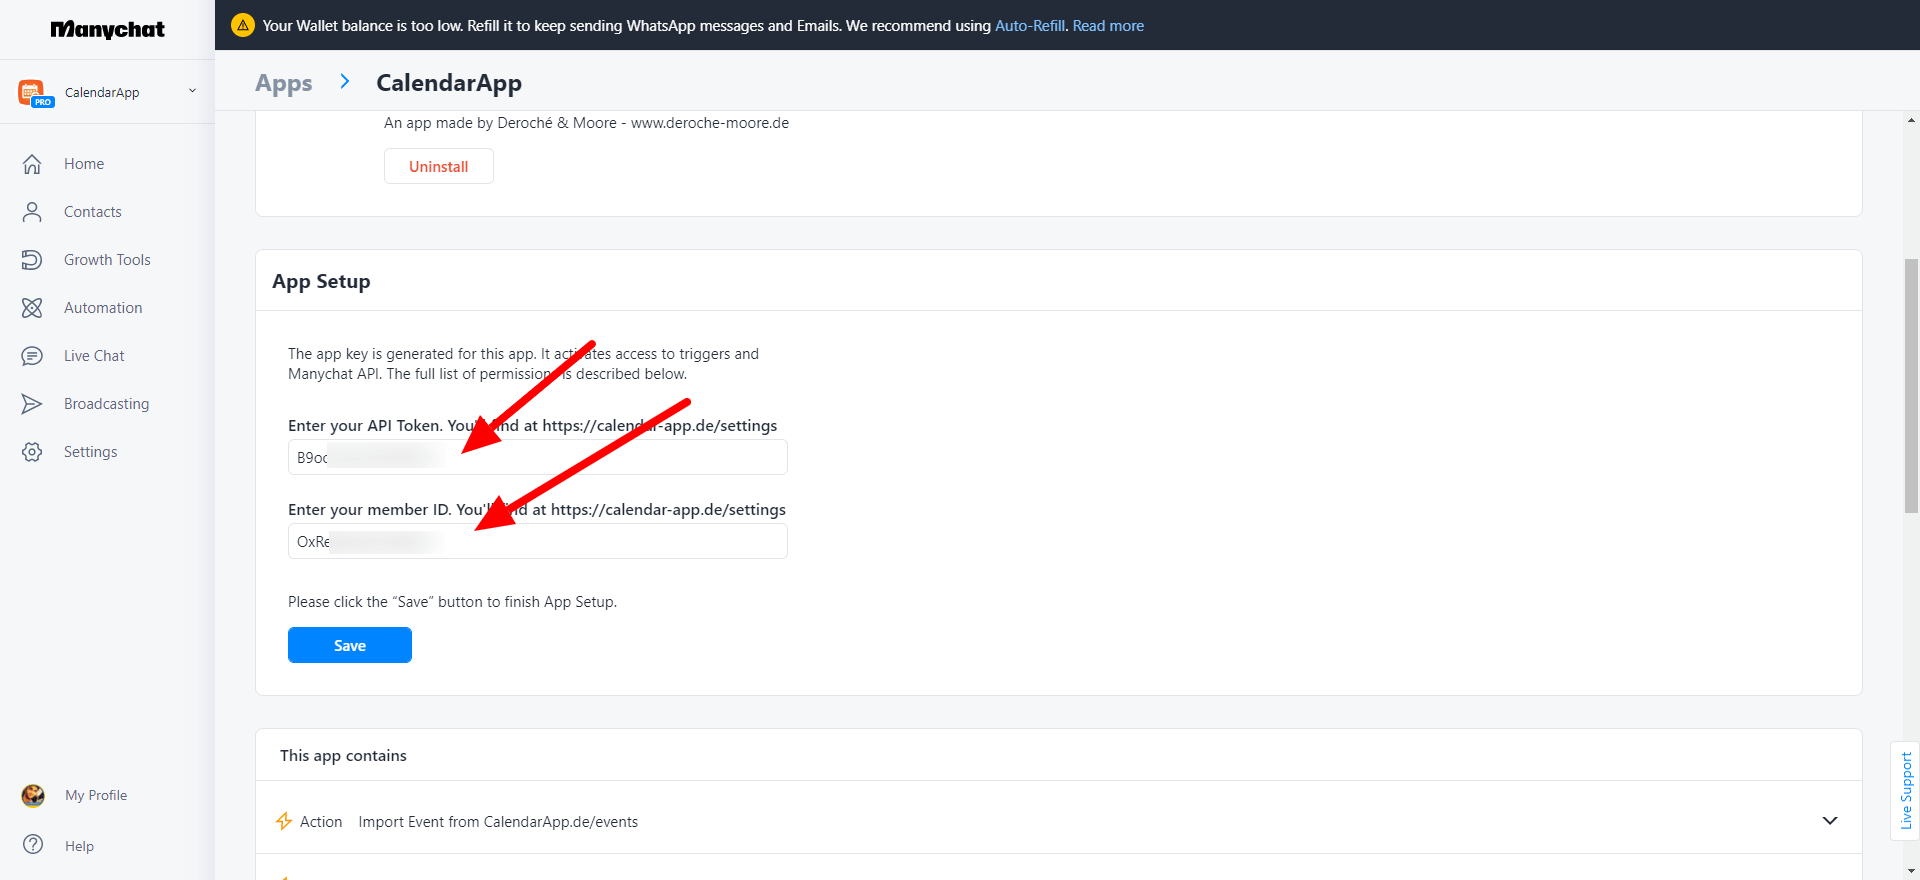Image resolution: width=1920 pixels, height=880 pixels.
Task: Click into the member ID input field
Action: click(x=538, y=541)
